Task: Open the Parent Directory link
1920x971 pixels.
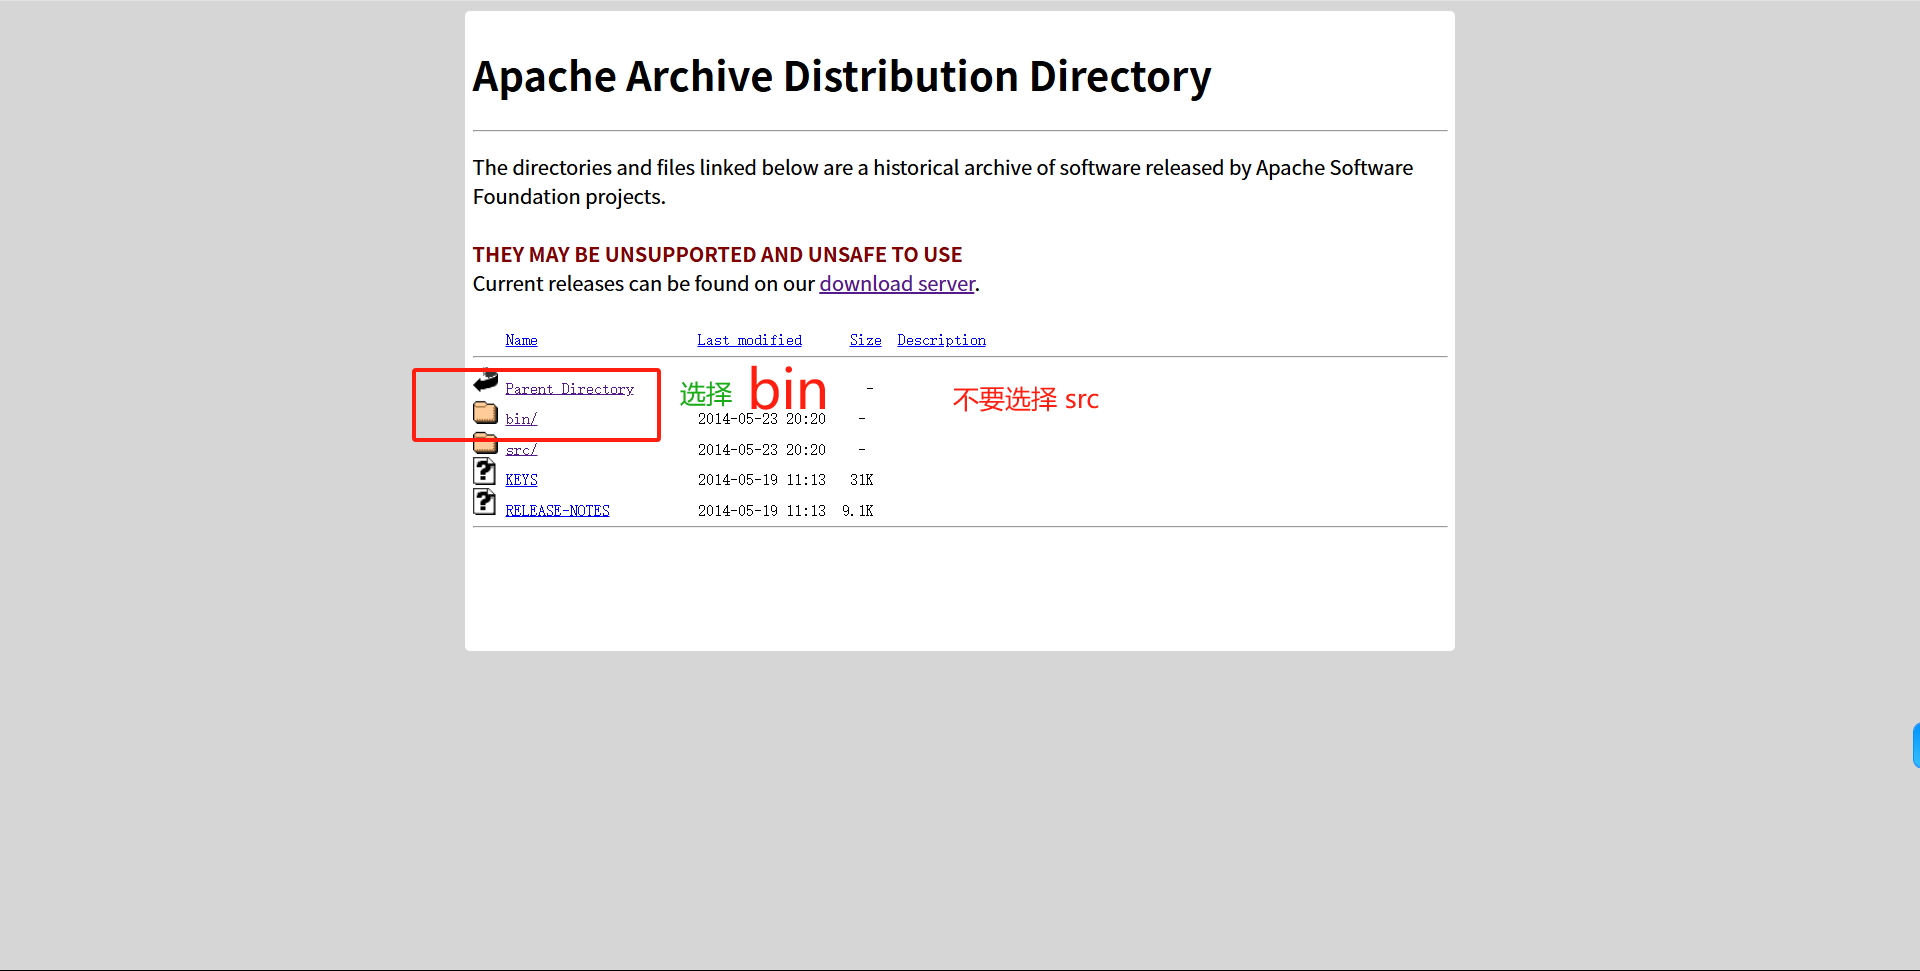Action: point(569,389)
